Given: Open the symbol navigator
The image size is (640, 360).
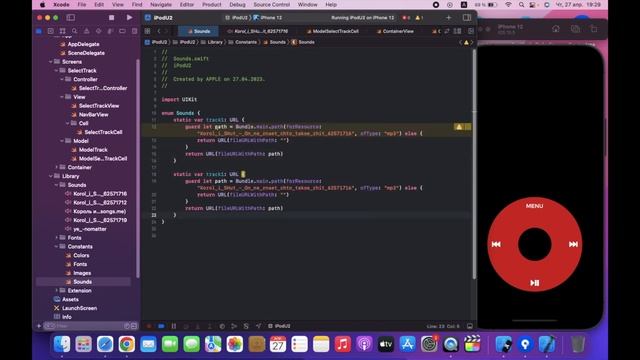Looking at the screenshot, I should 62,31.
